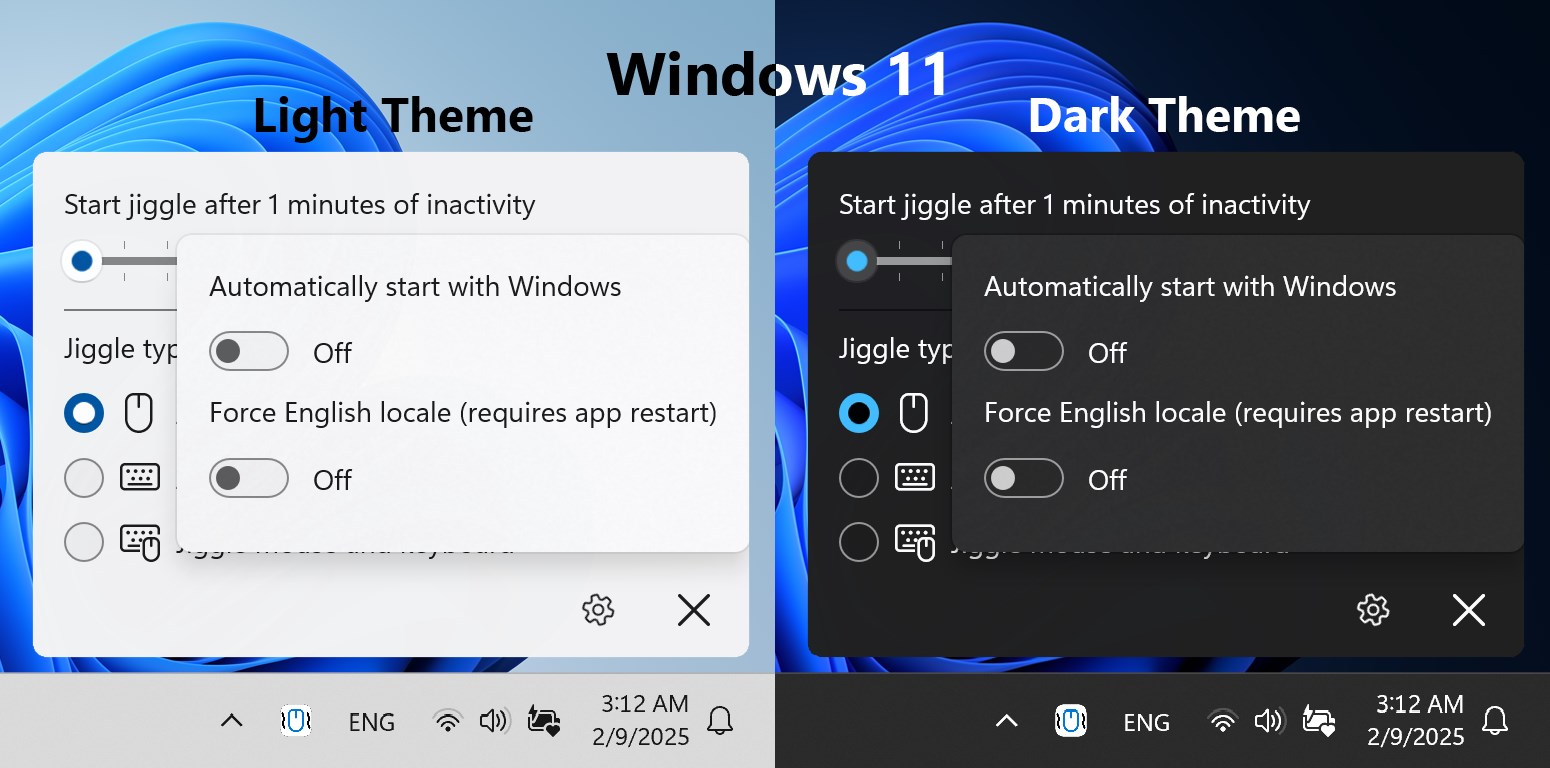Select the keyboard jiggle radio button in dark theme

pyautogui.click(x=859, y=478)
